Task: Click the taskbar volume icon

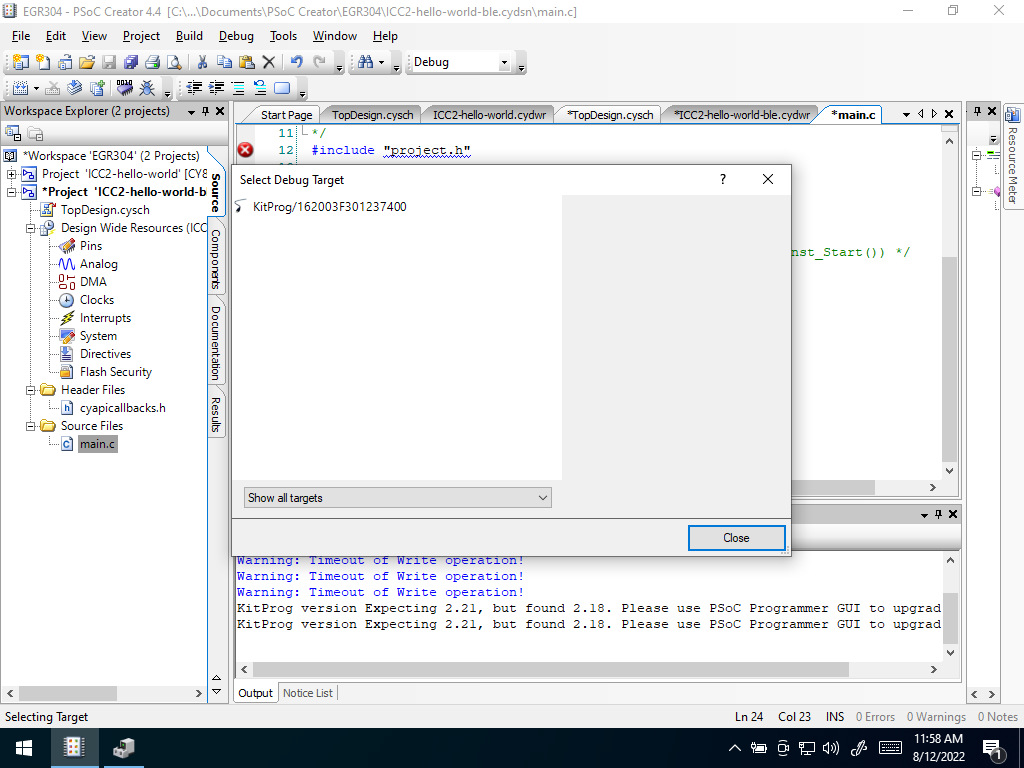Action: point(831,748)
